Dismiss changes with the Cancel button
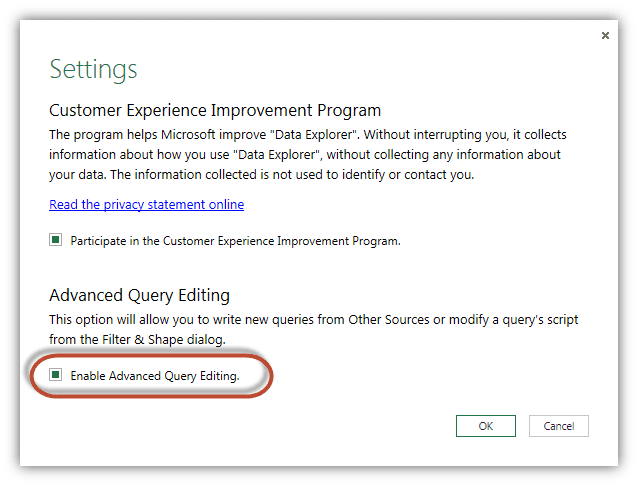 pyautogui.click(x=559, y=426)
